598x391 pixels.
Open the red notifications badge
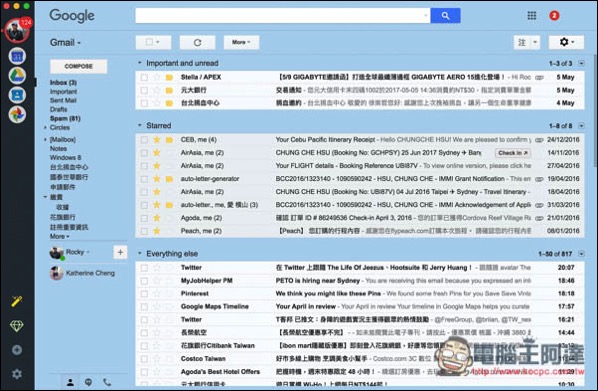pos(554,16)
